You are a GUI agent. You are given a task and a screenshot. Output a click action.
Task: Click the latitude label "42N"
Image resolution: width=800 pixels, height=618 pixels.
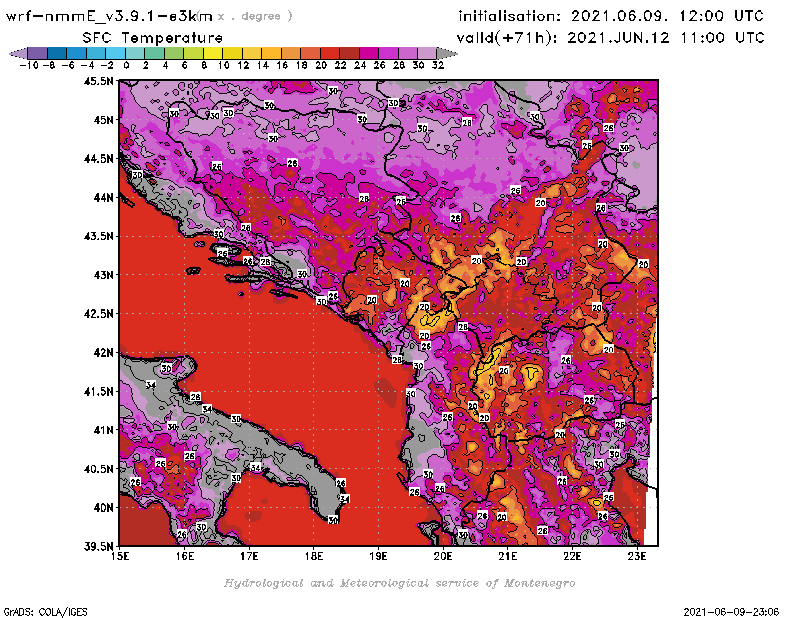point(103,353)
